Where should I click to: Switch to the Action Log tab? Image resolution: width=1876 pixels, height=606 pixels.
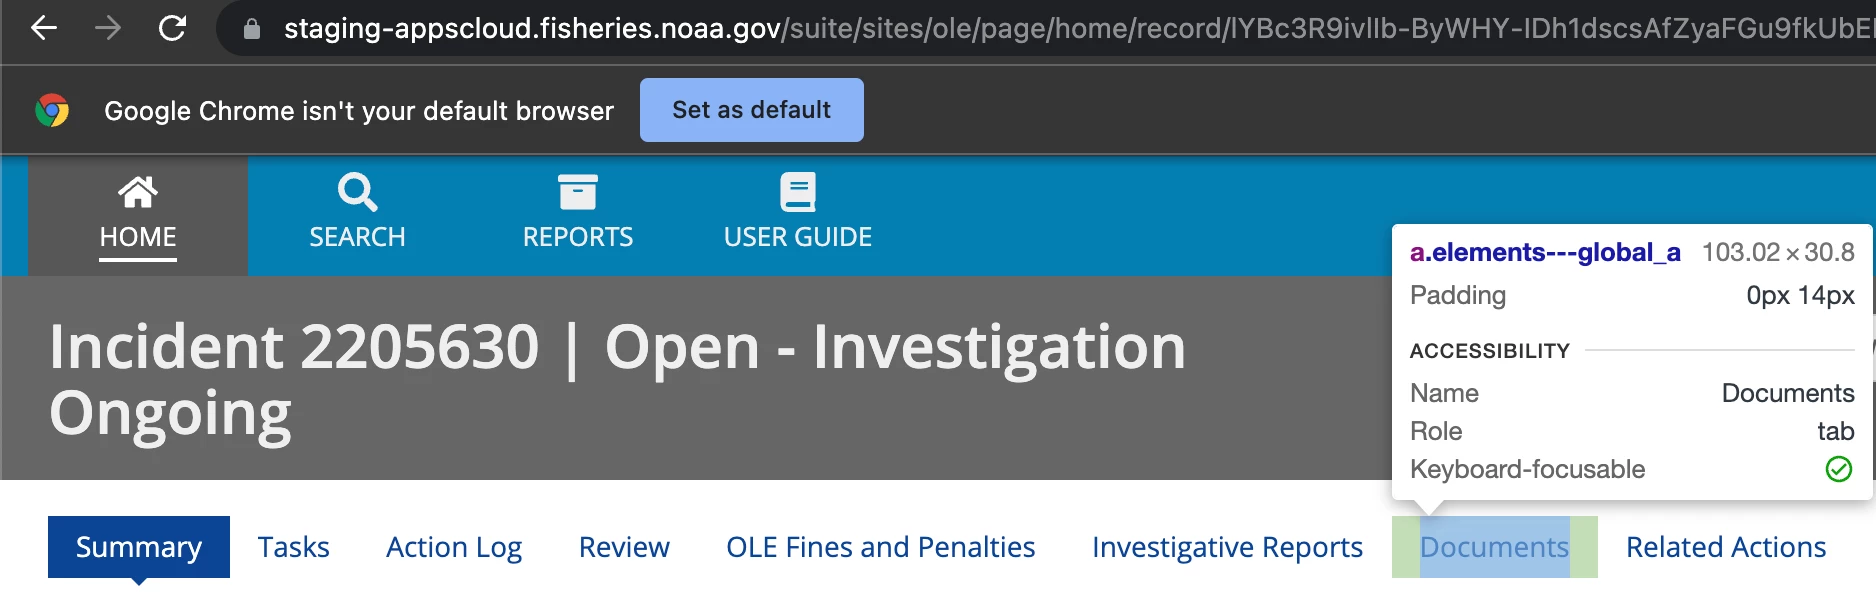454,547
